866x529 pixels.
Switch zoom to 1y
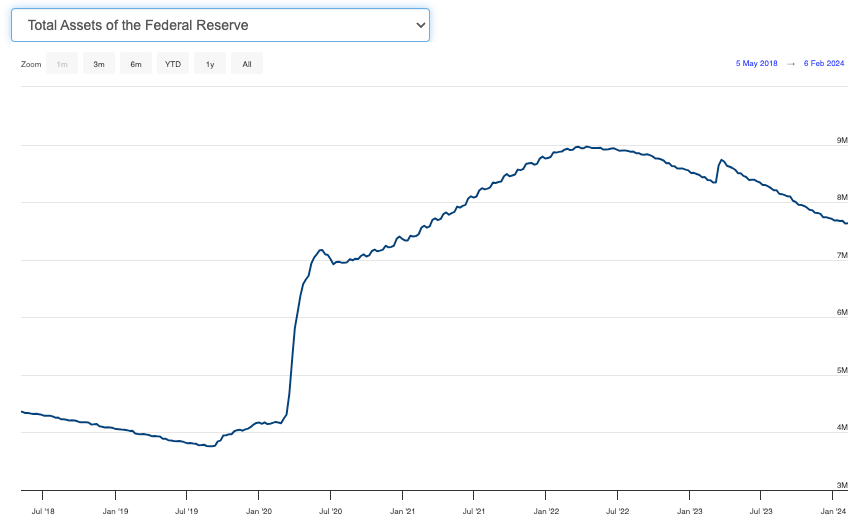point(210,64)
